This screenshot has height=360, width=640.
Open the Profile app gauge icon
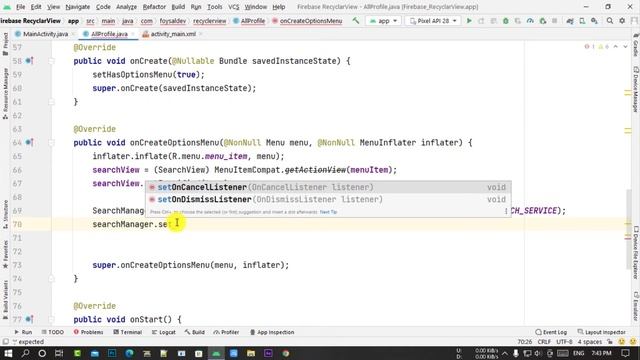(x=530, y=20)
